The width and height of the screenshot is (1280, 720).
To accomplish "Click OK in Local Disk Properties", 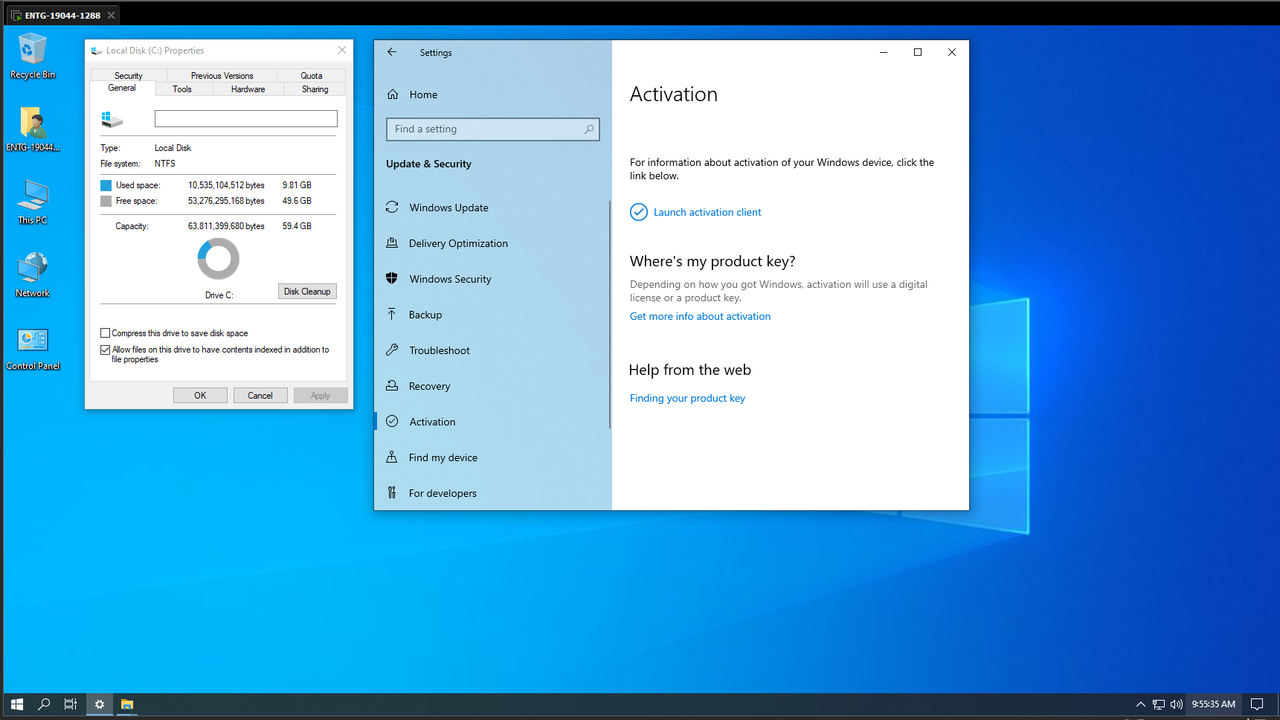I will coord(200,395).
